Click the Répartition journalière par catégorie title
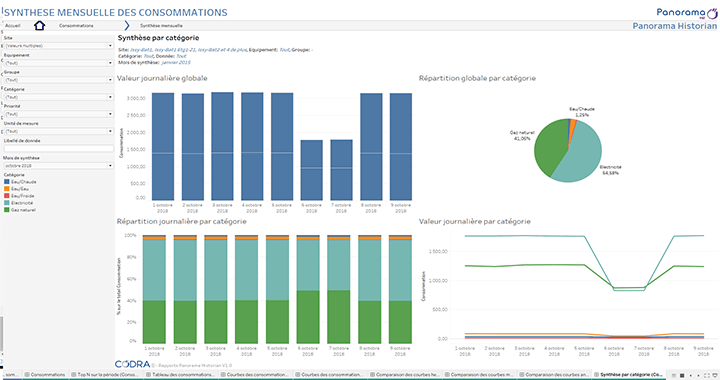 coord(181,221)
